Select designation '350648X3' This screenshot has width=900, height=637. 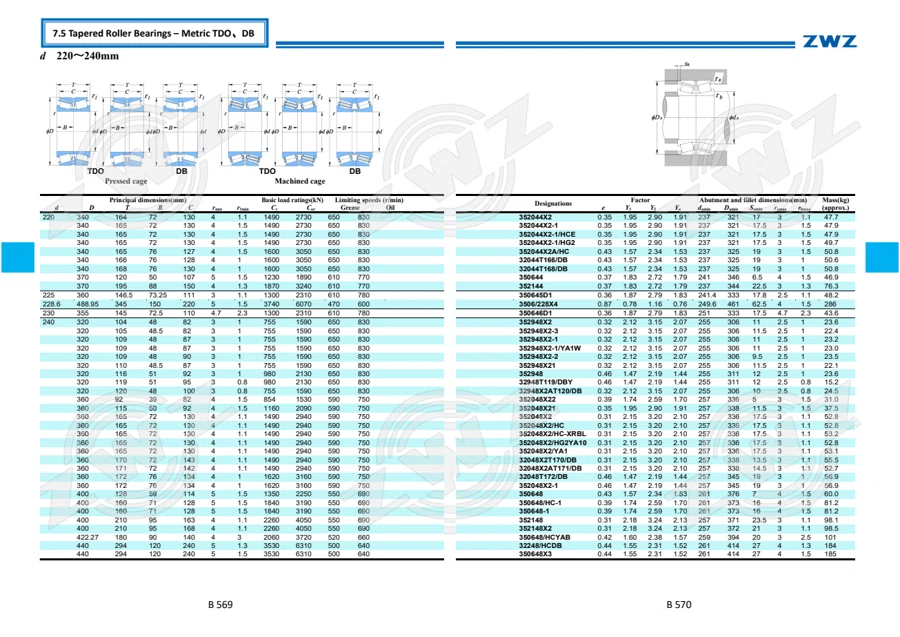click(x=535, y=554)
